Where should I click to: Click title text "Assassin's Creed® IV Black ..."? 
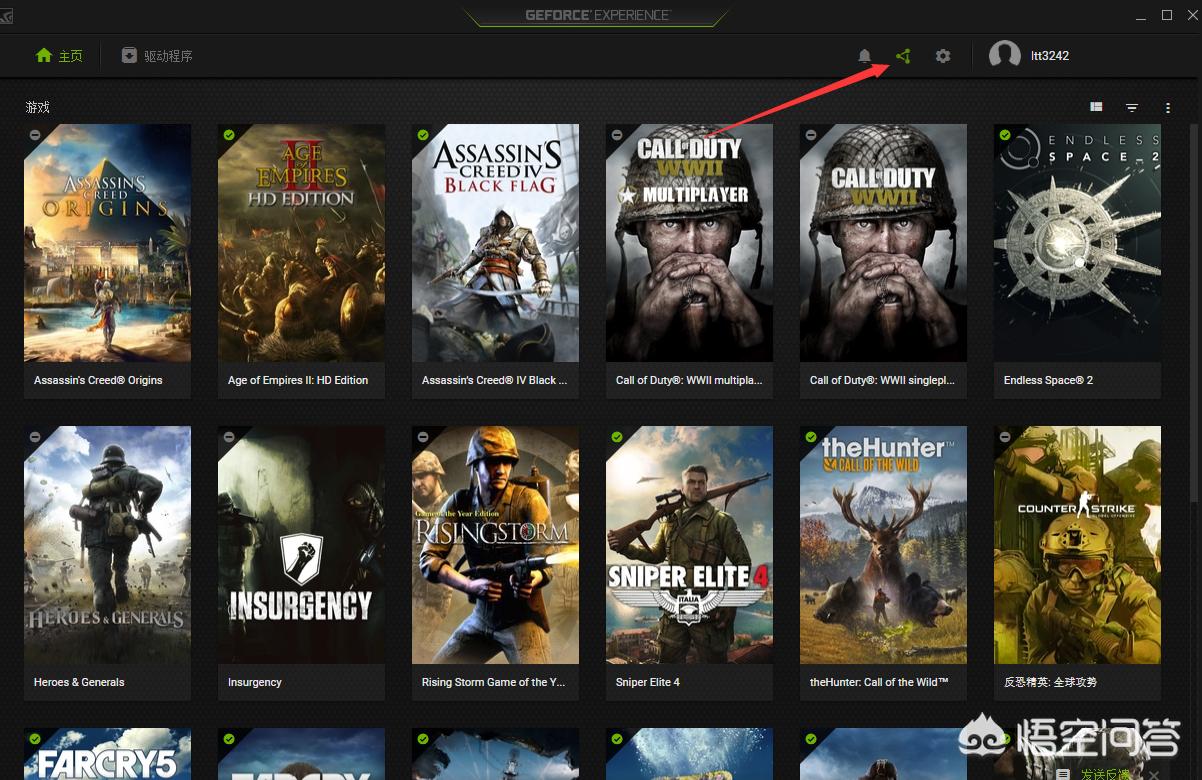coord(494,380)
